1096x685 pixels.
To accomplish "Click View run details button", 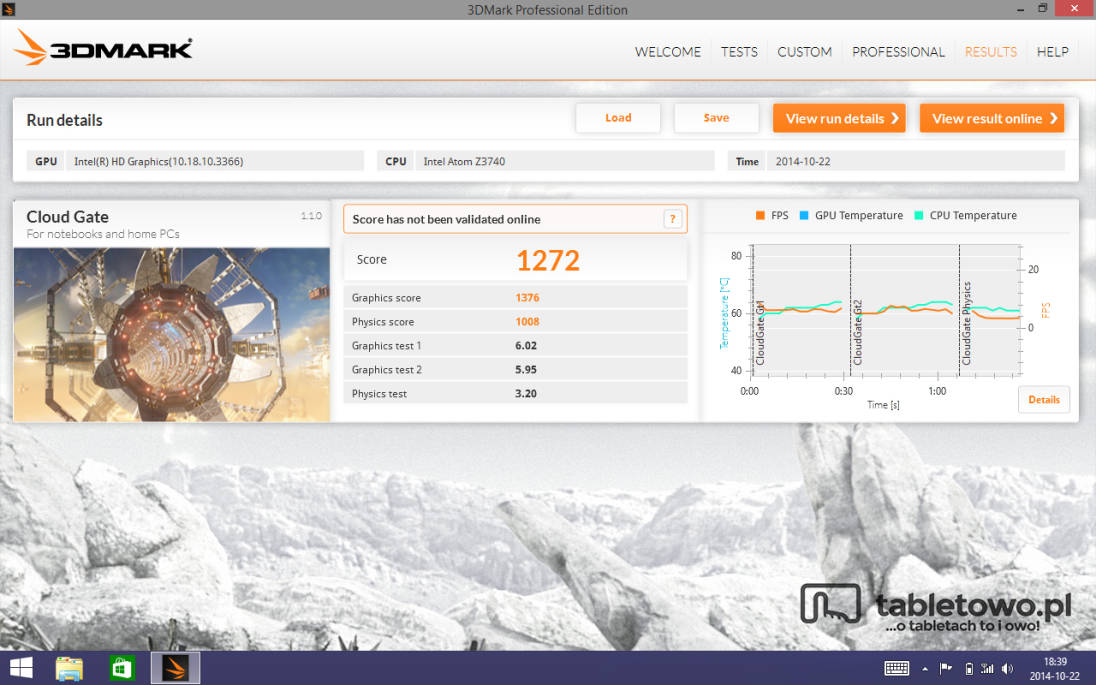I will 839,118.
